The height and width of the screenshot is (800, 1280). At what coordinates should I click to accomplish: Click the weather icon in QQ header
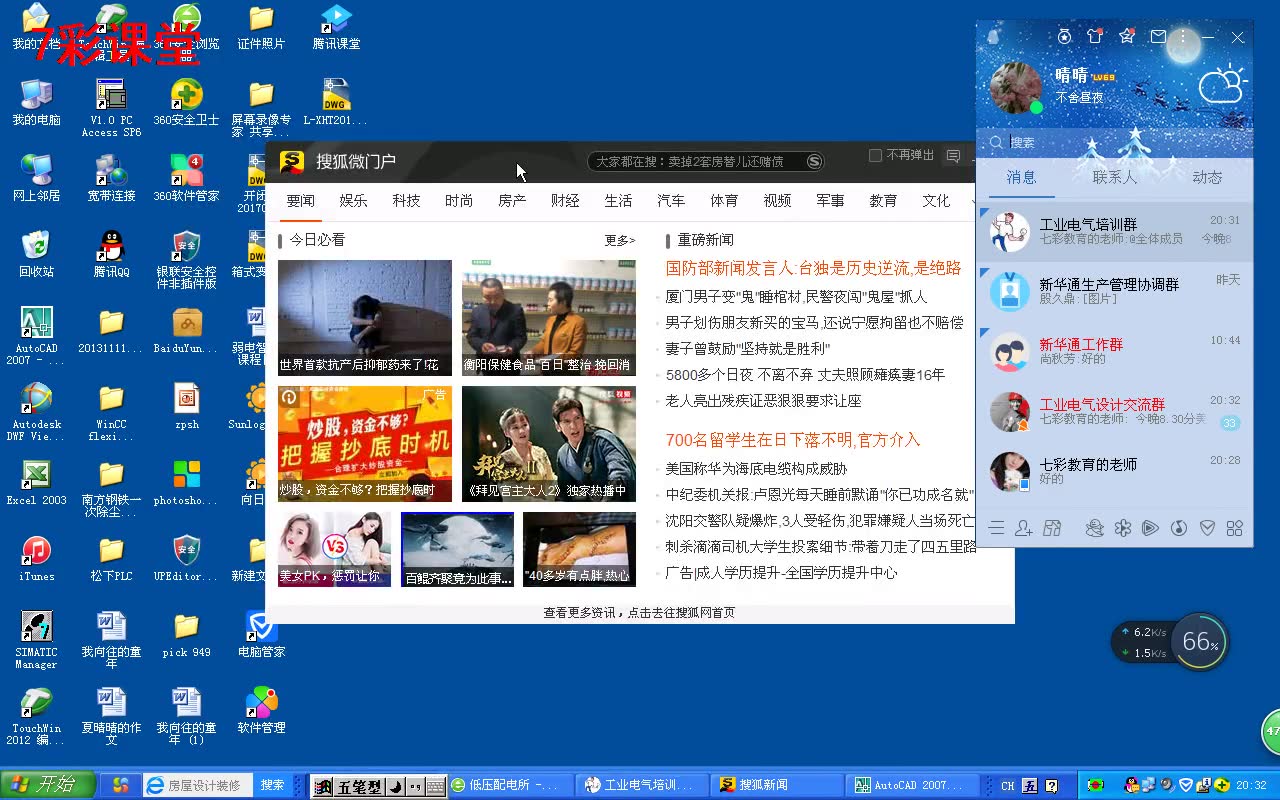[1222, 84]
